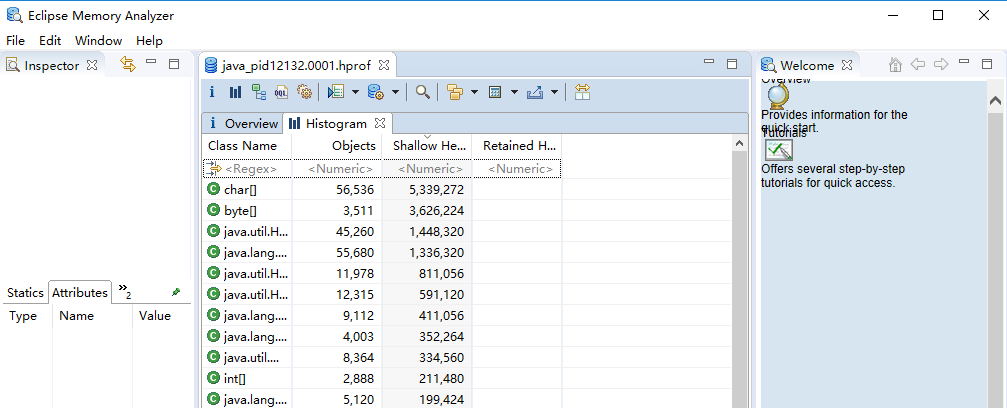Click the Objects Numeric filter field
This screenshot has width=1007, height=408.
(x=337, y=169)
